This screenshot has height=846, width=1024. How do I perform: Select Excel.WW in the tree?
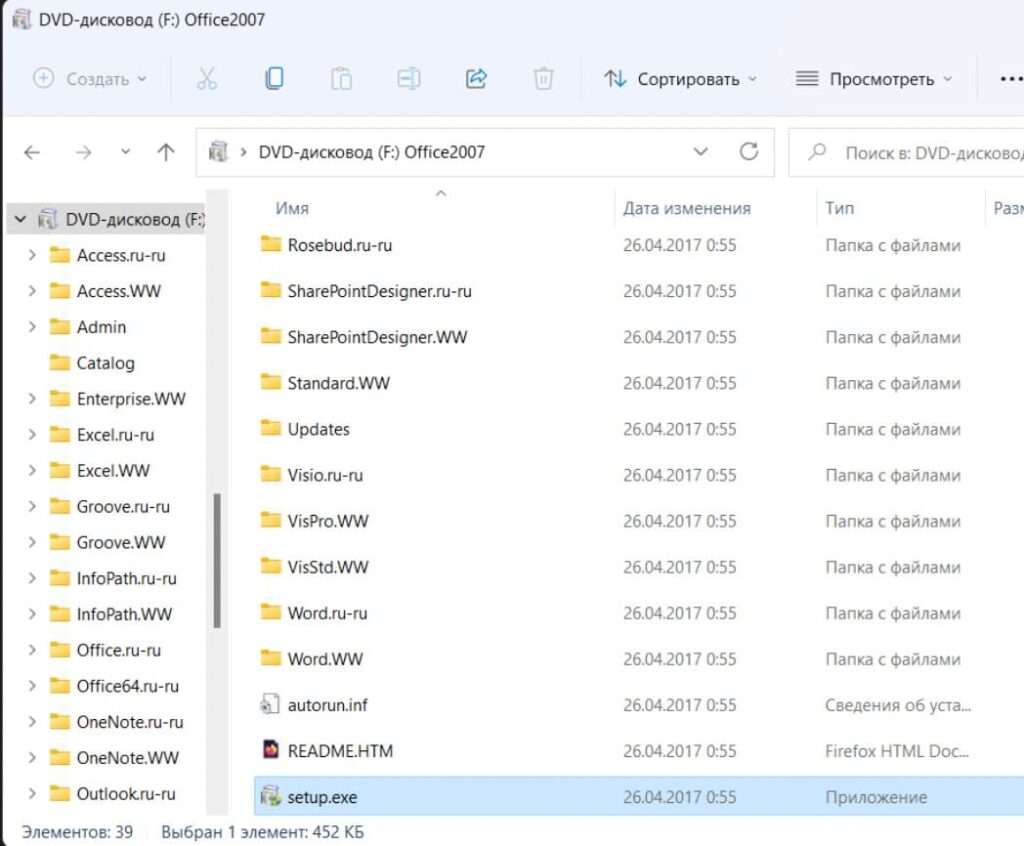coord(113,470)
